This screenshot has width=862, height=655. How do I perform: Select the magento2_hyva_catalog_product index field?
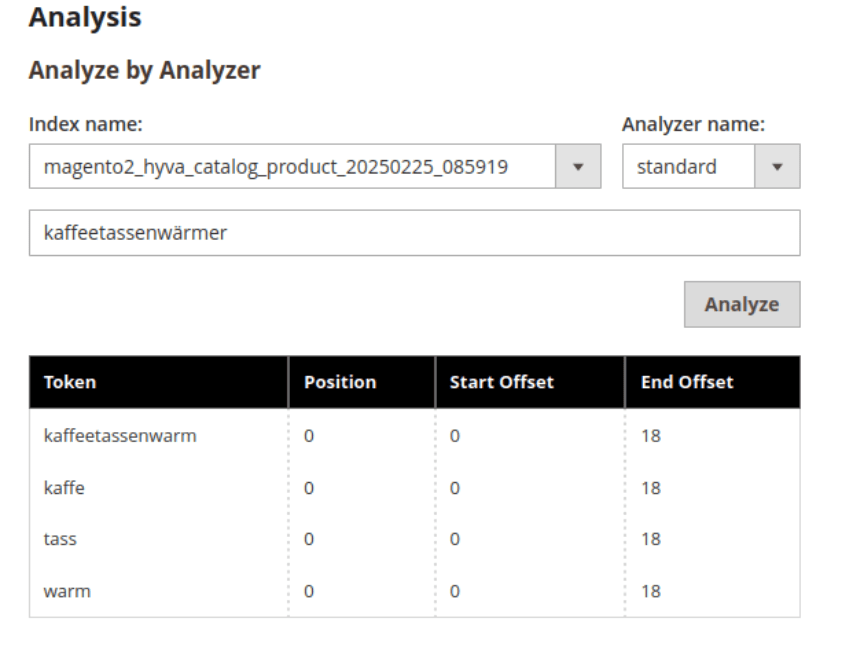292,167
